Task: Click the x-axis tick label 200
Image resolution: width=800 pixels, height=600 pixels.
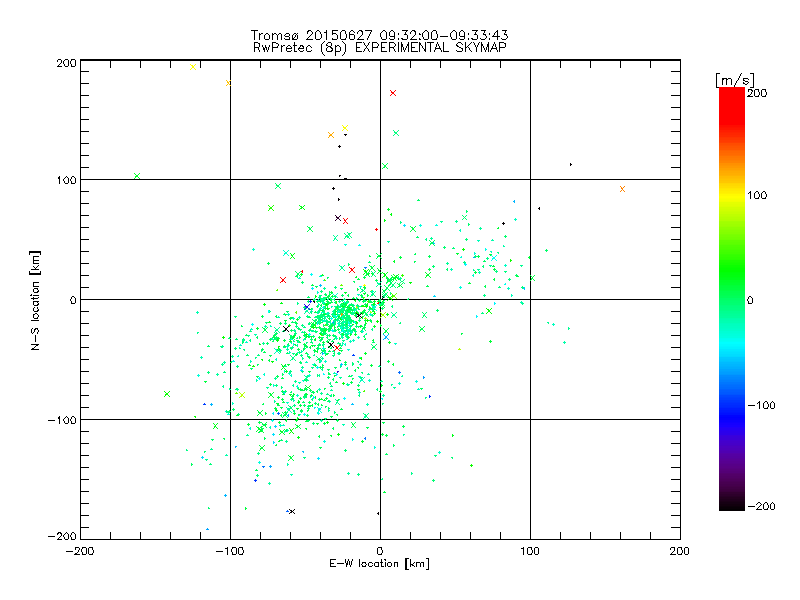Action: point(680,551)
